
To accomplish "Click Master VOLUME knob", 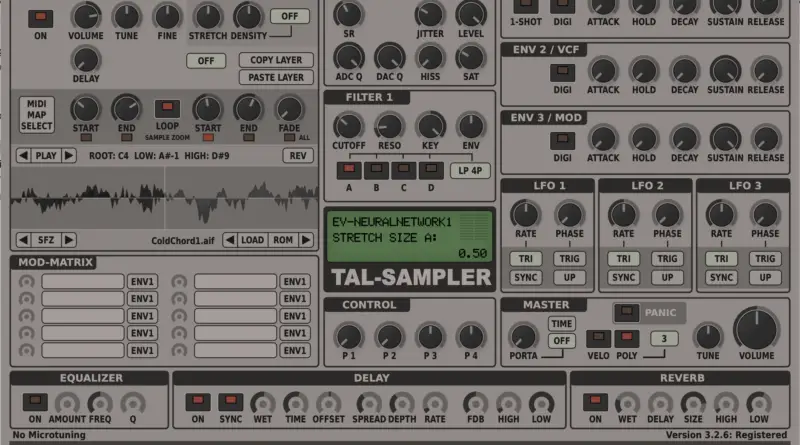I will pos(757,329).
